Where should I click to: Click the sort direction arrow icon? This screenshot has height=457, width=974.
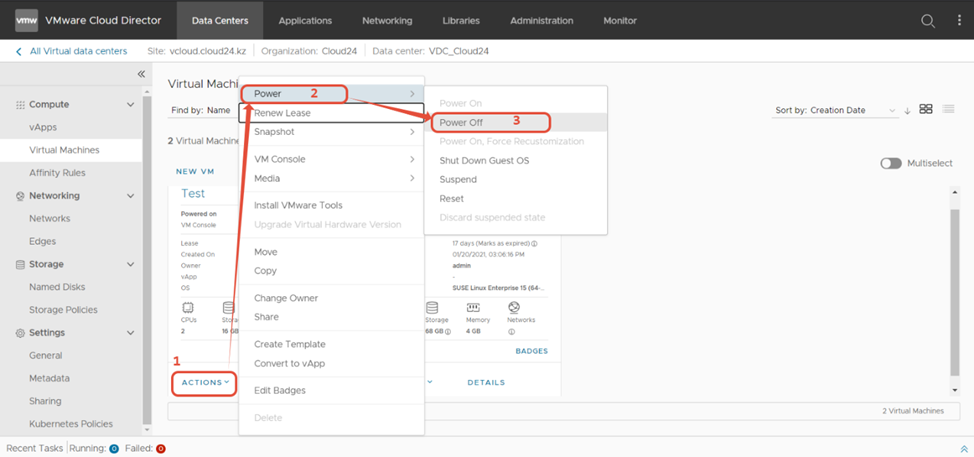click(x=907, y=110)
